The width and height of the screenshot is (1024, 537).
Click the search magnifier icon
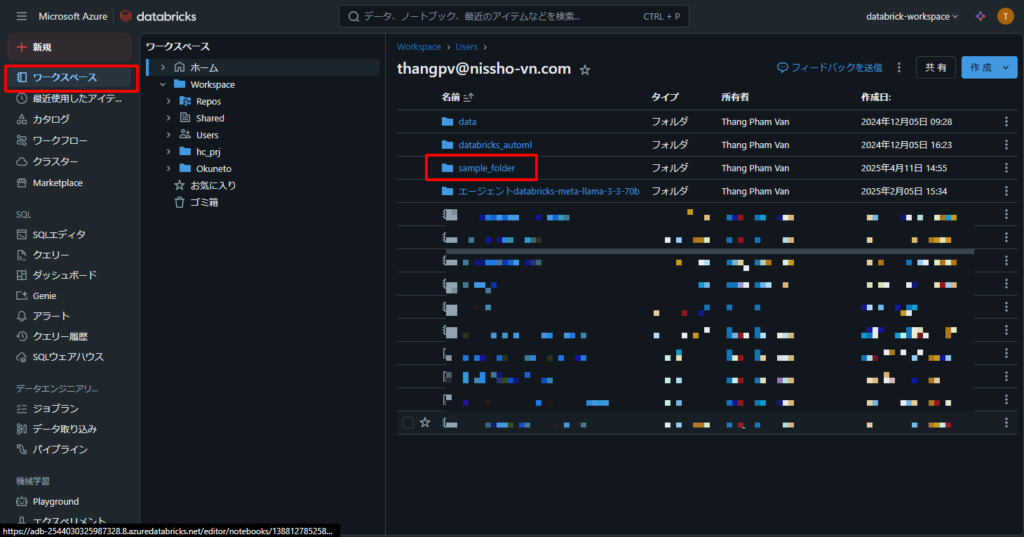(x=353, y=16)
